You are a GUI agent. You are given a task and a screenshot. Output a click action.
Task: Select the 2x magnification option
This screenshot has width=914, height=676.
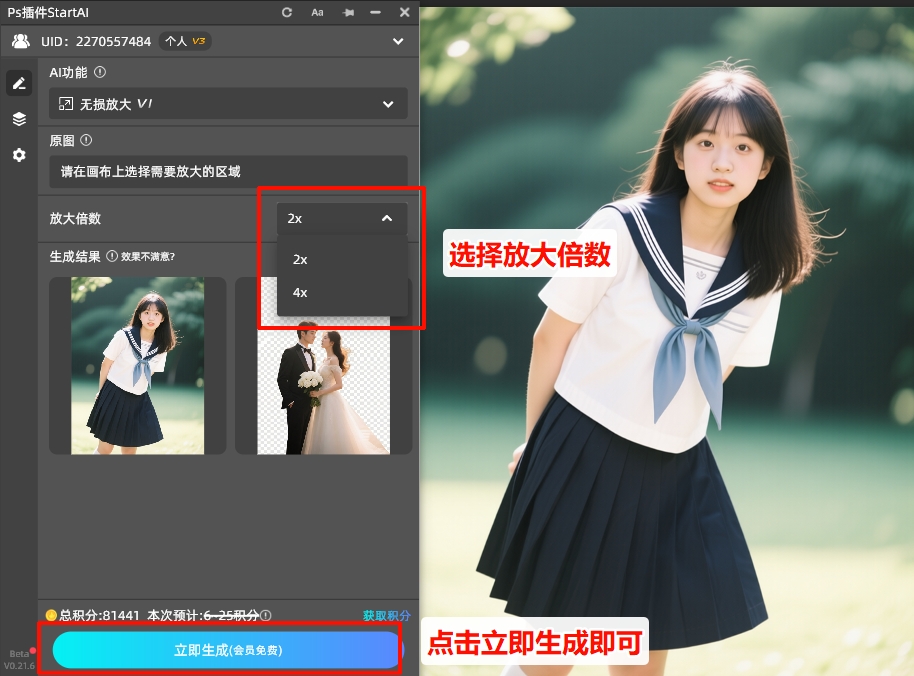[300, 259]
